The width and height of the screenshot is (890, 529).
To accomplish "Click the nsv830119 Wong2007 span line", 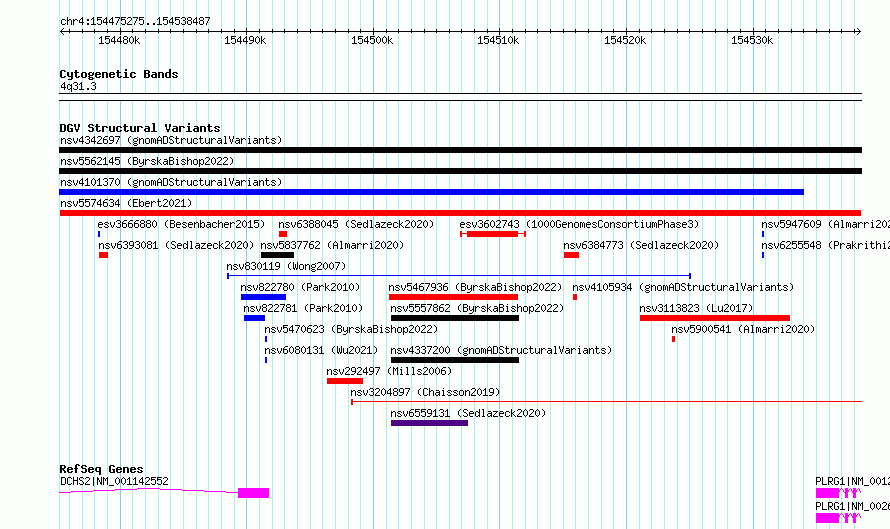I will [459, 276].
